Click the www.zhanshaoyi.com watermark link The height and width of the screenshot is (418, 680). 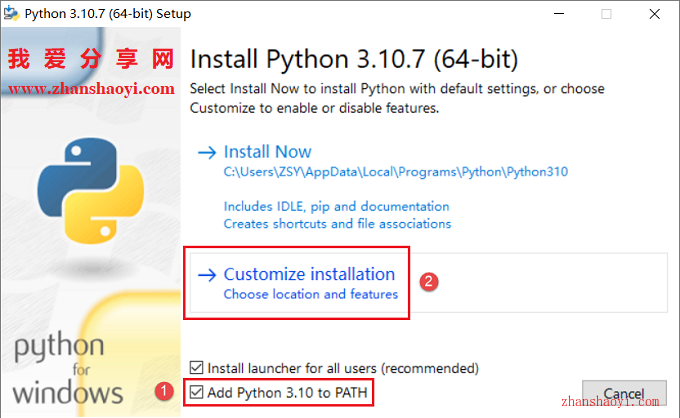click(x=92, y=89)
